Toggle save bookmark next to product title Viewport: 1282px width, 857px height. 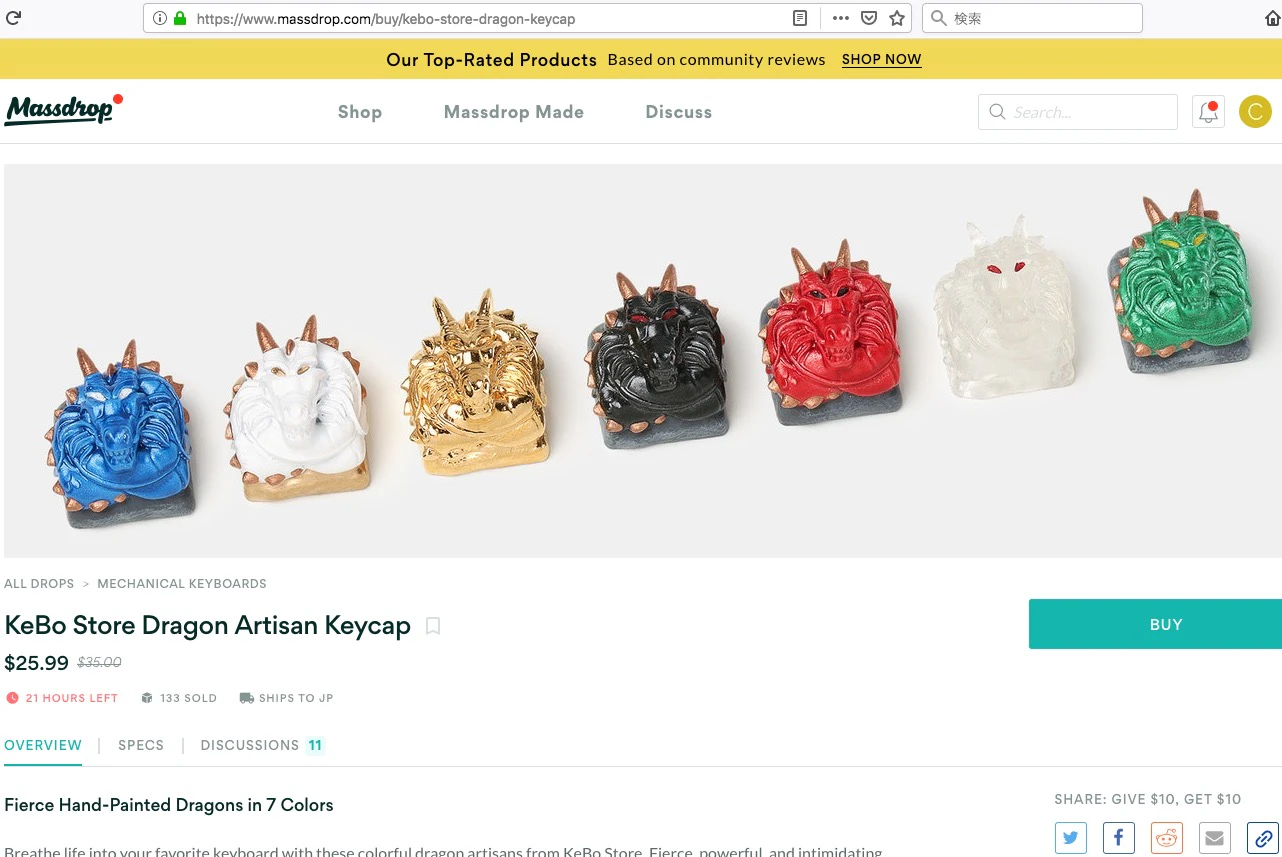[x=433, y=626]
